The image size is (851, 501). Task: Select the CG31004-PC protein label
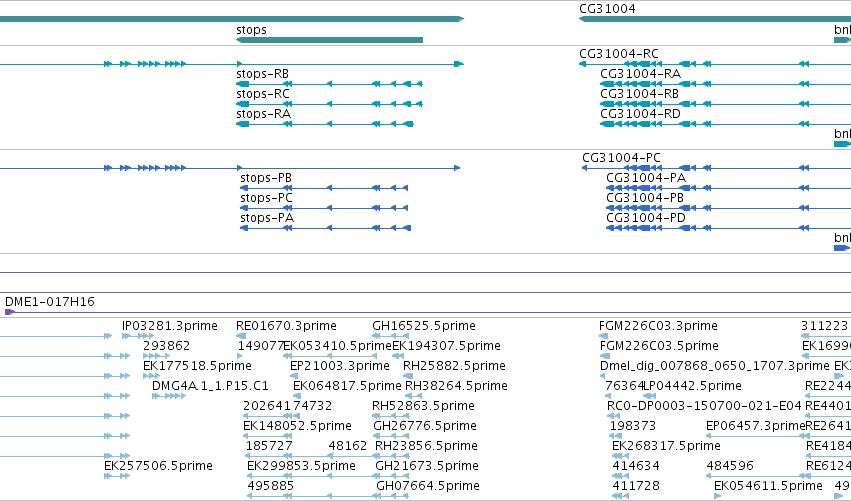(621, 158)
